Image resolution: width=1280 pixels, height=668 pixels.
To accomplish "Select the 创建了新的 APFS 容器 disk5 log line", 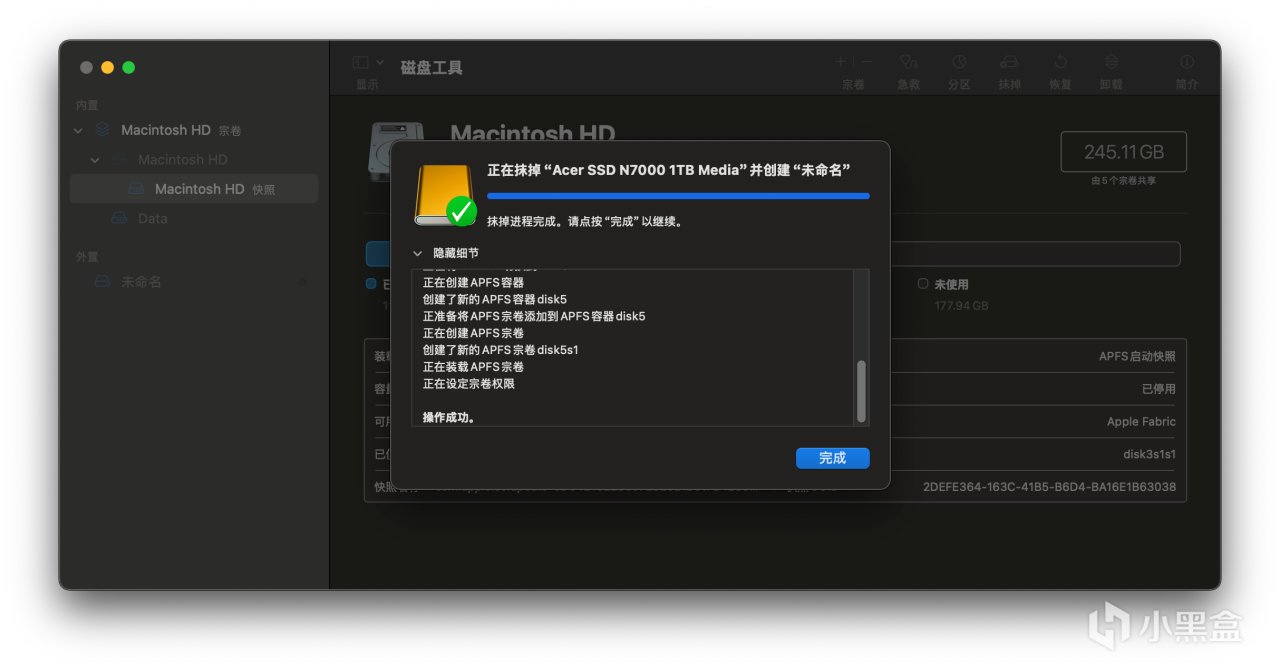I will pyautogui.click(x=495, y=299).
